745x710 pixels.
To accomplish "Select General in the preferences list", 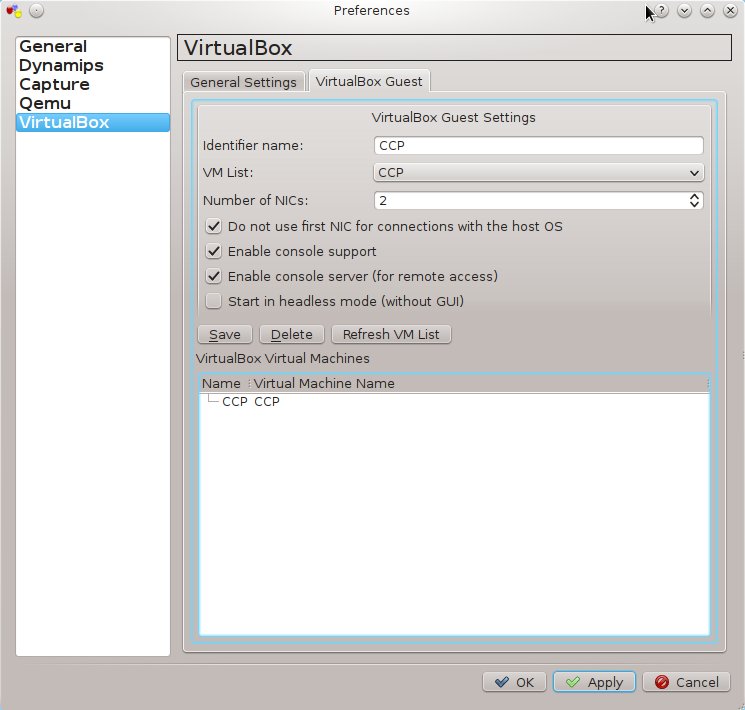I will 93,46.
